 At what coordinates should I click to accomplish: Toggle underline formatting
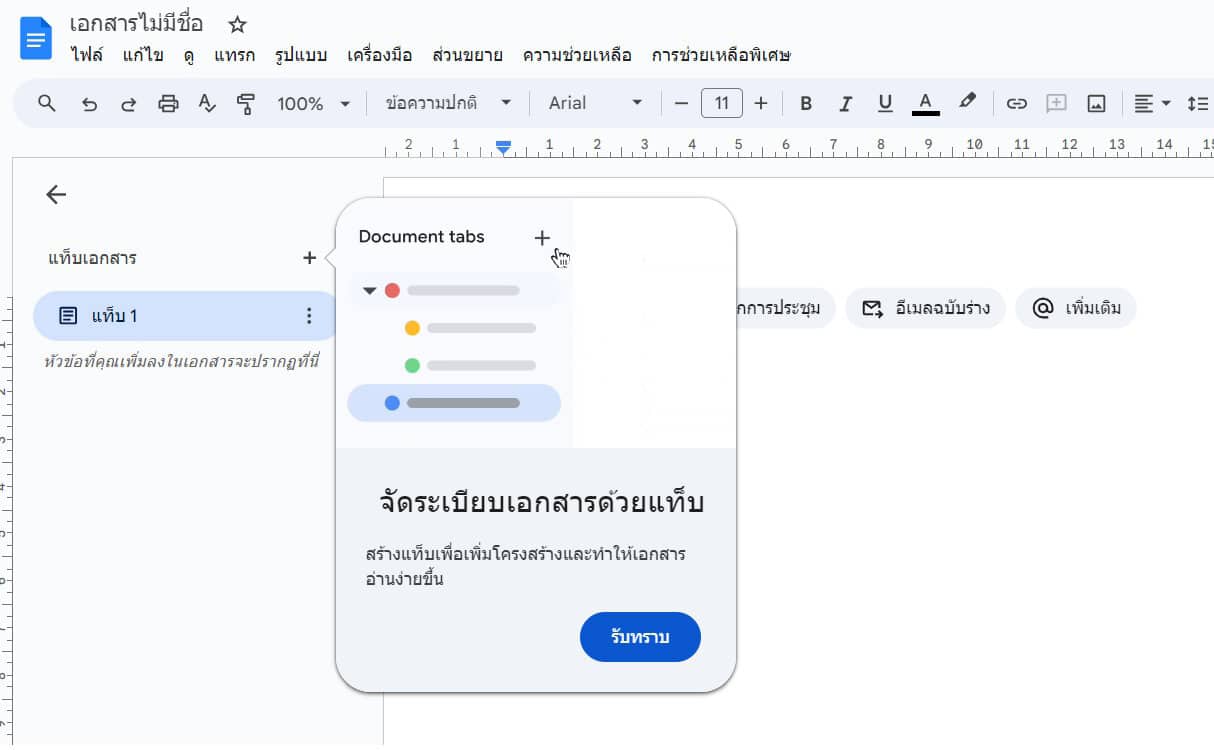point(885,103)
